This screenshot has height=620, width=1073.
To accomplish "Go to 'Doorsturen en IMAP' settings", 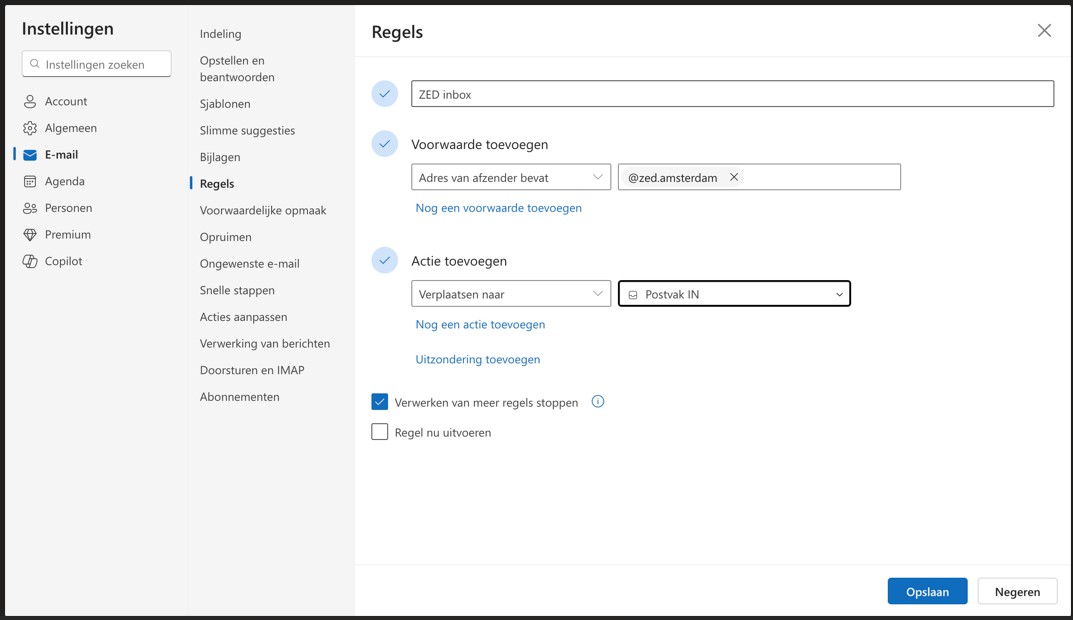I will pos(252,370).
